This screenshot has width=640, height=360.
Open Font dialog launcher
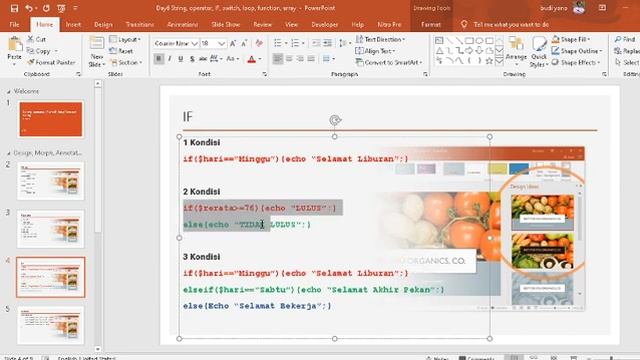coord(264,74)
